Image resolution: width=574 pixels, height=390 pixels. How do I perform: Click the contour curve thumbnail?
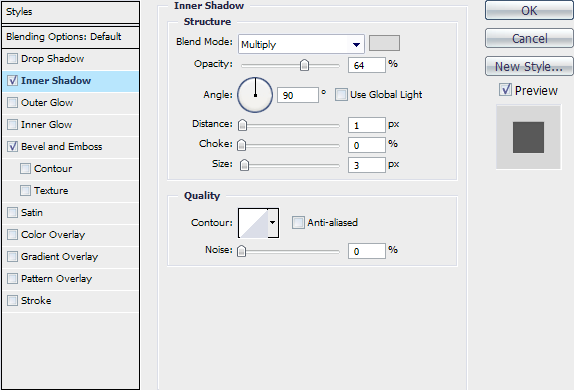point(253,223)
